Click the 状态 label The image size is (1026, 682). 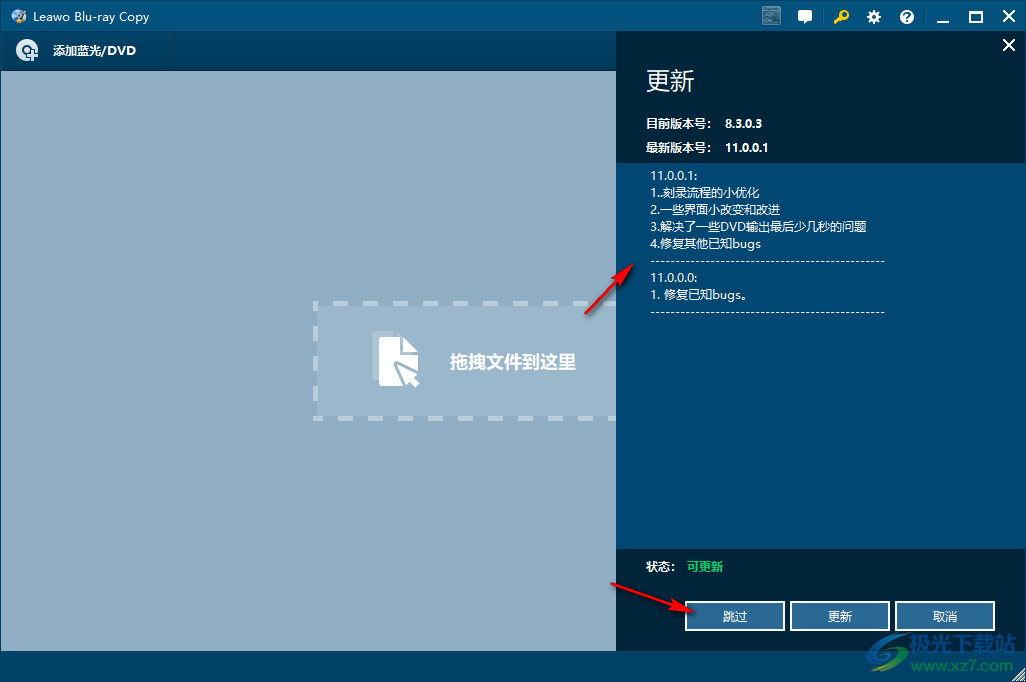point(660,567)
